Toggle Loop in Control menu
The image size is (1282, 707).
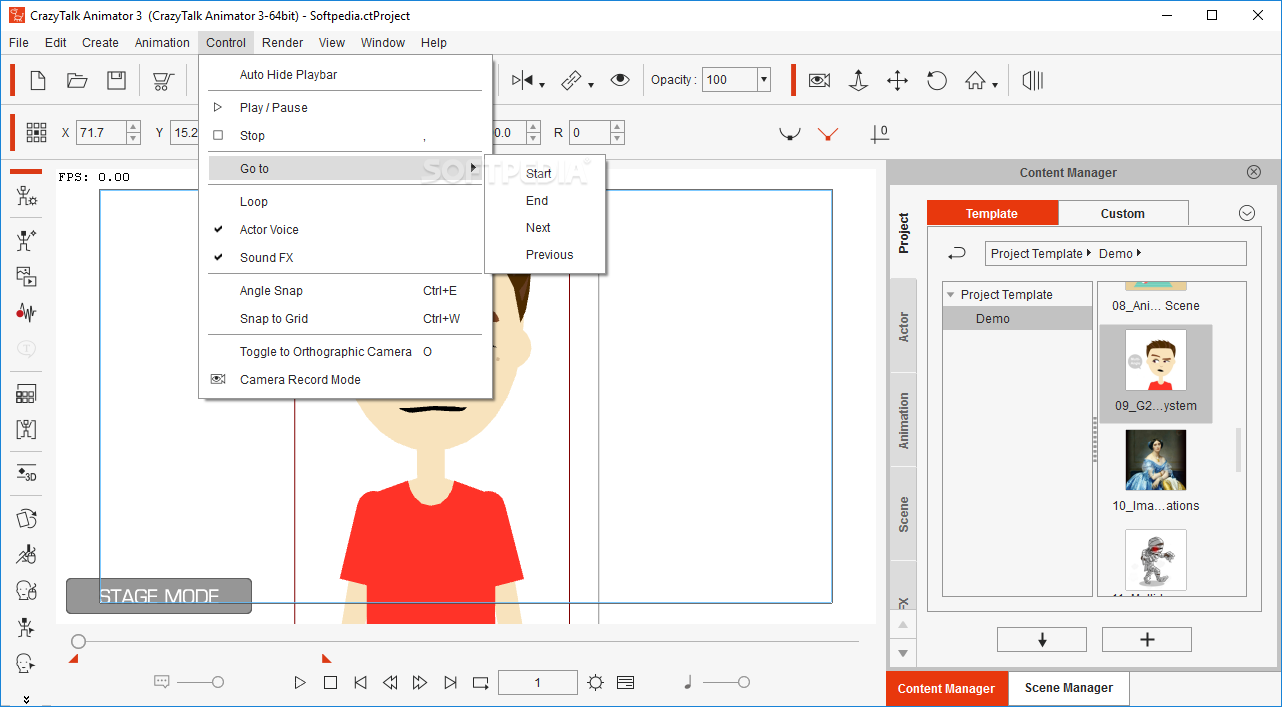point(345,202)
